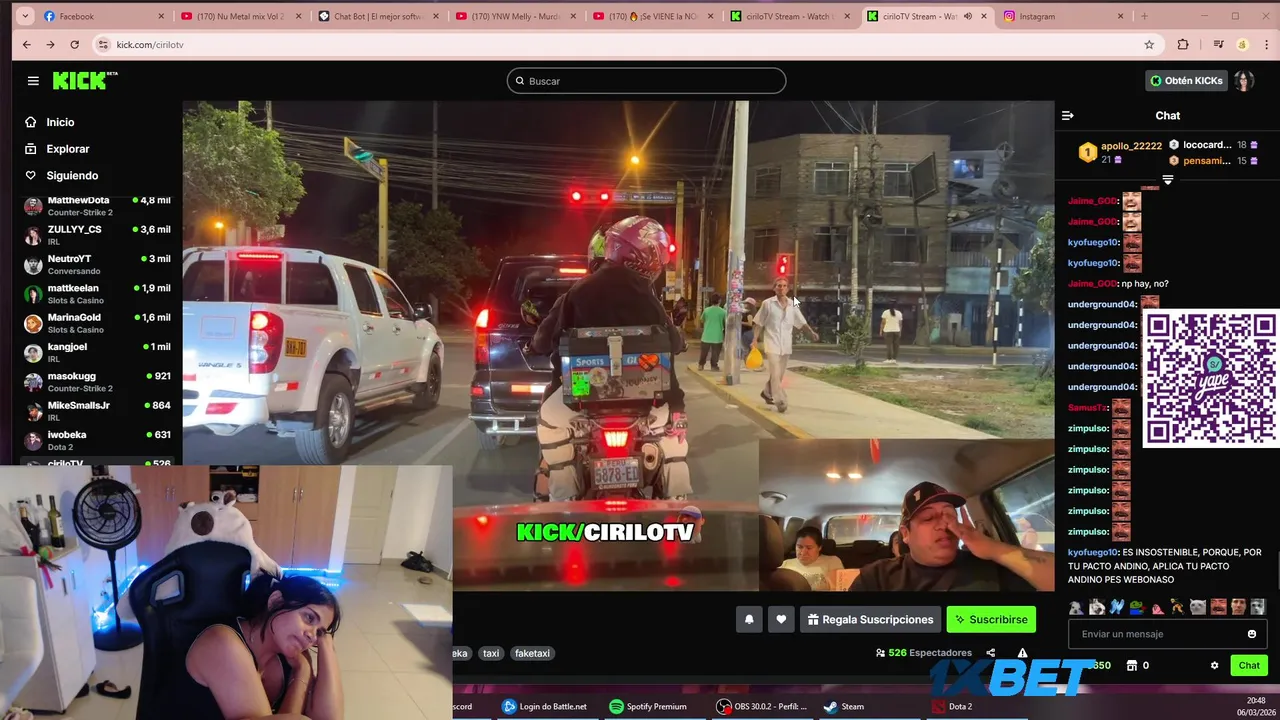Select the taxi tag
This screenshot has width=1280, height=720.
[491, 653]
